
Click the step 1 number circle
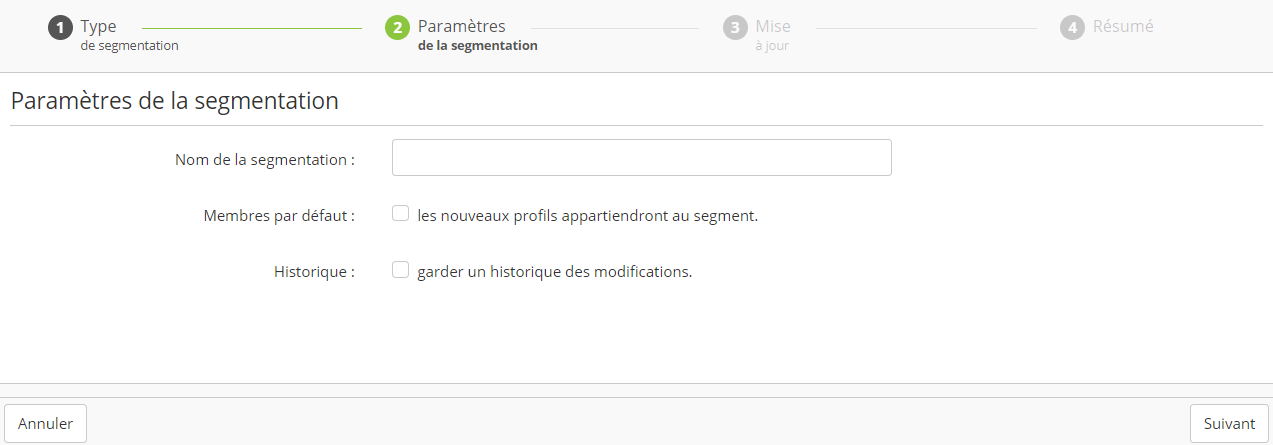pos(61,28)
